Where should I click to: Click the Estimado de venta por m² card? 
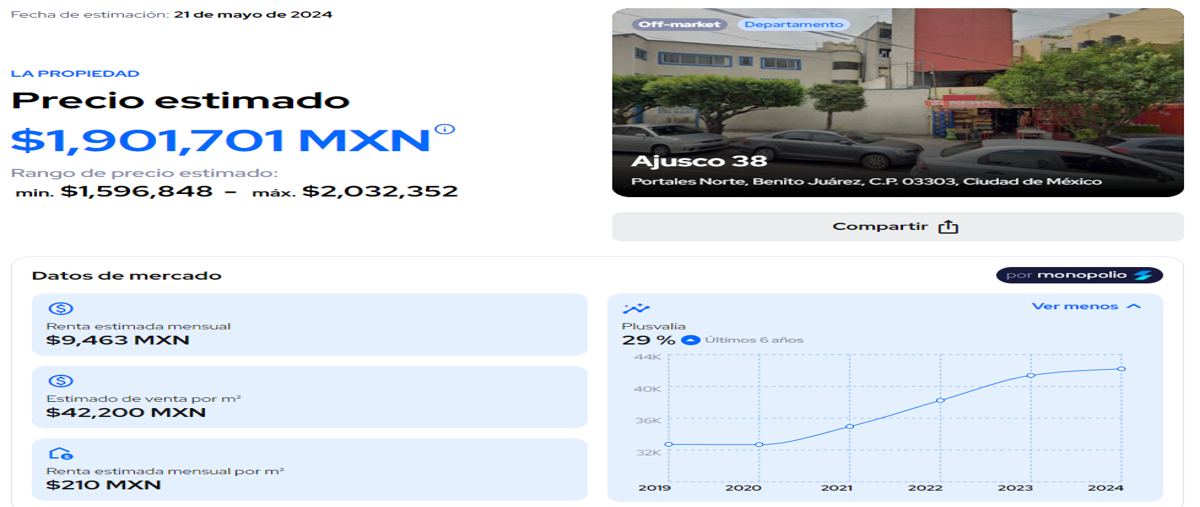310,397
